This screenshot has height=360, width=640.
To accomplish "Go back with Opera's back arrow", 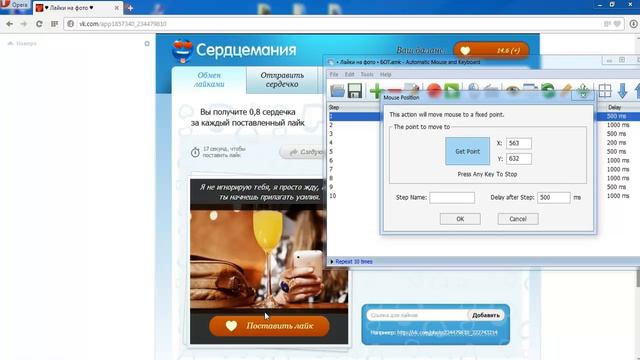I will point(9,24).
